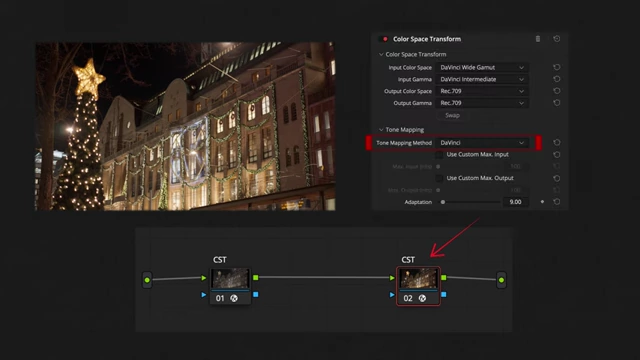Click the node graph final output dot
Image resolution: width=640 pixels, height=360 pixels.
[x=501, y=280]
